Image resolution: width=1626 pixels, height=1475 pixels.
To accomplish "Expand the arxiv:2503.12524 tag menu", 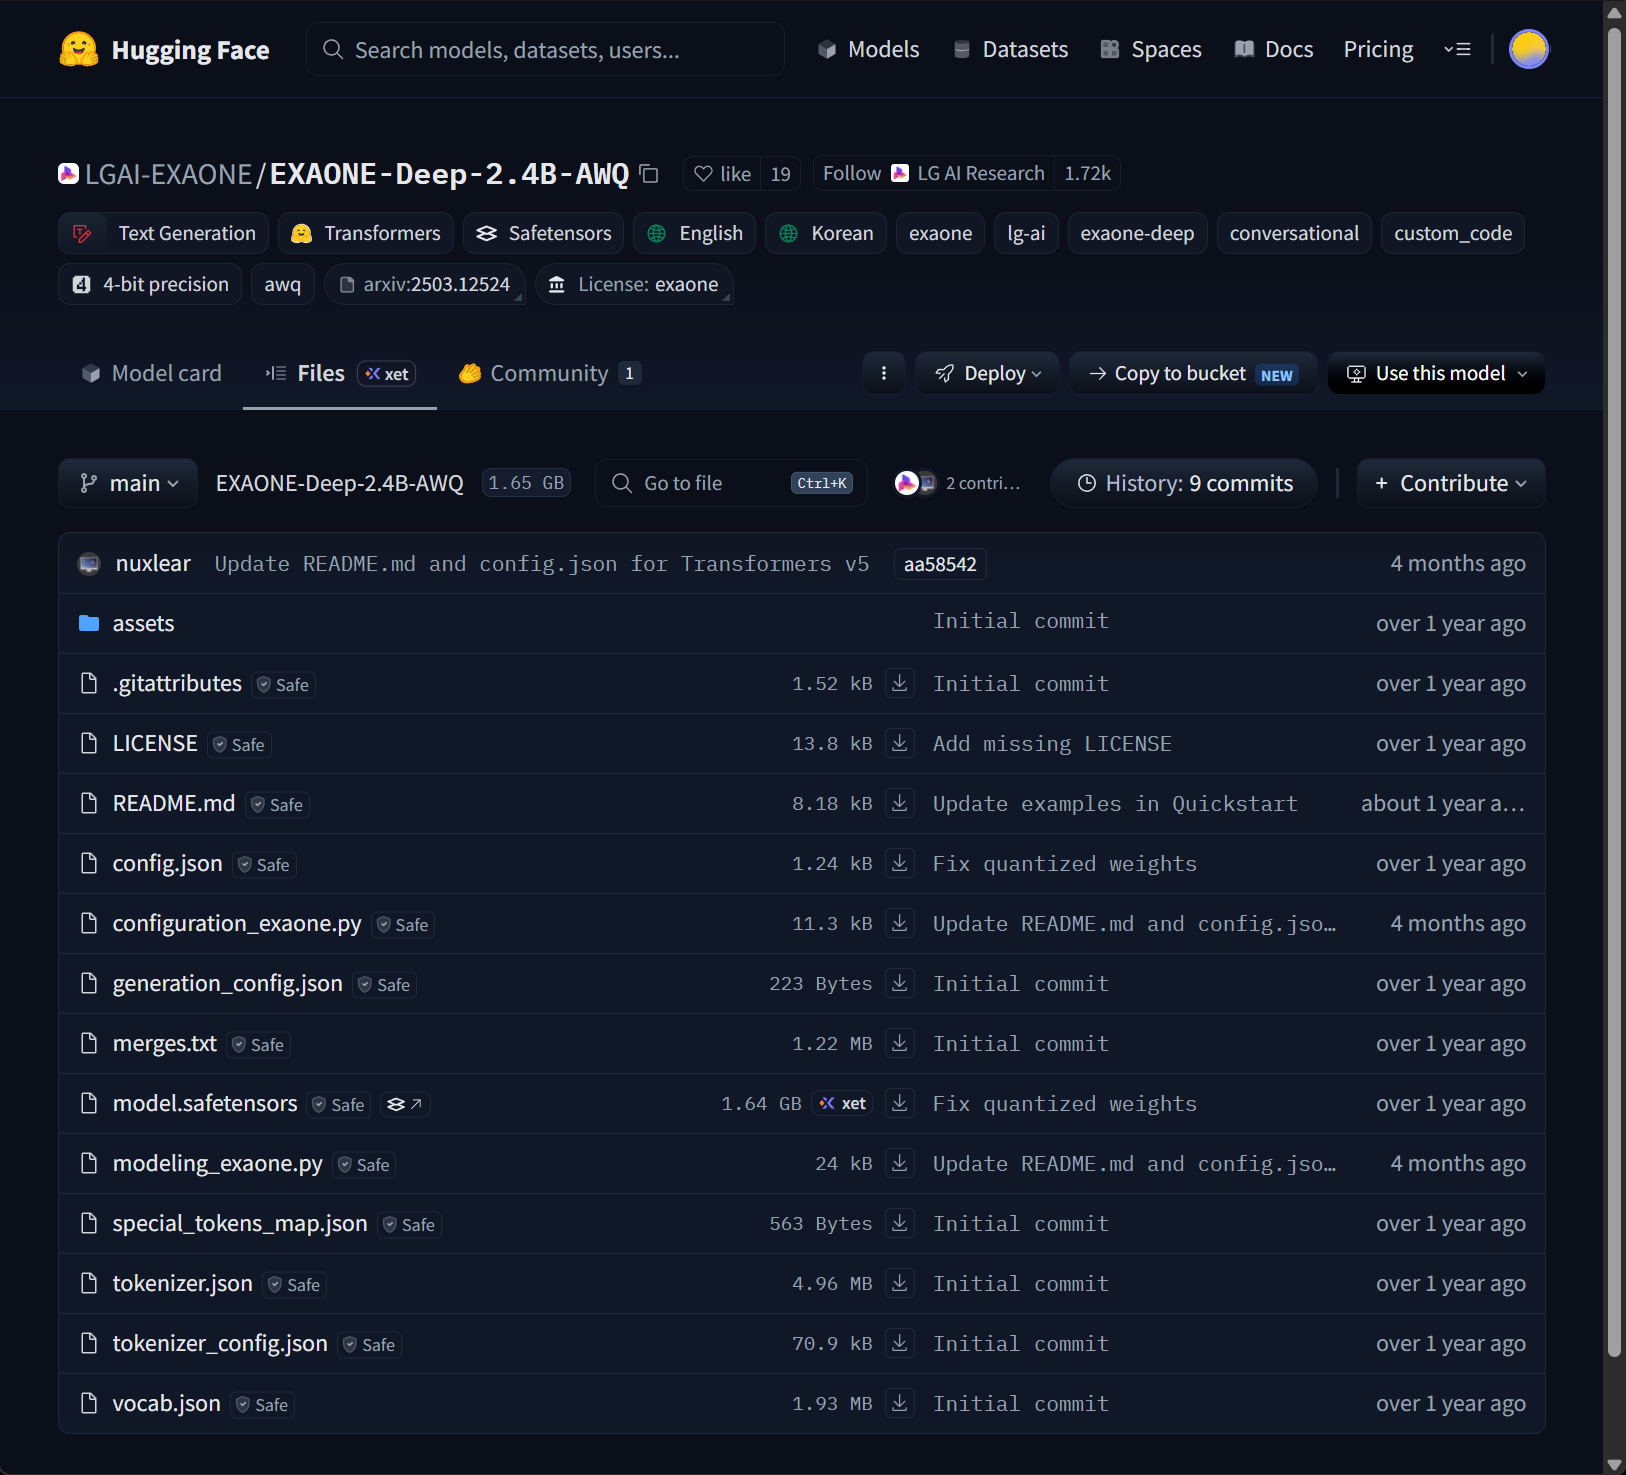I will (425, 284).
